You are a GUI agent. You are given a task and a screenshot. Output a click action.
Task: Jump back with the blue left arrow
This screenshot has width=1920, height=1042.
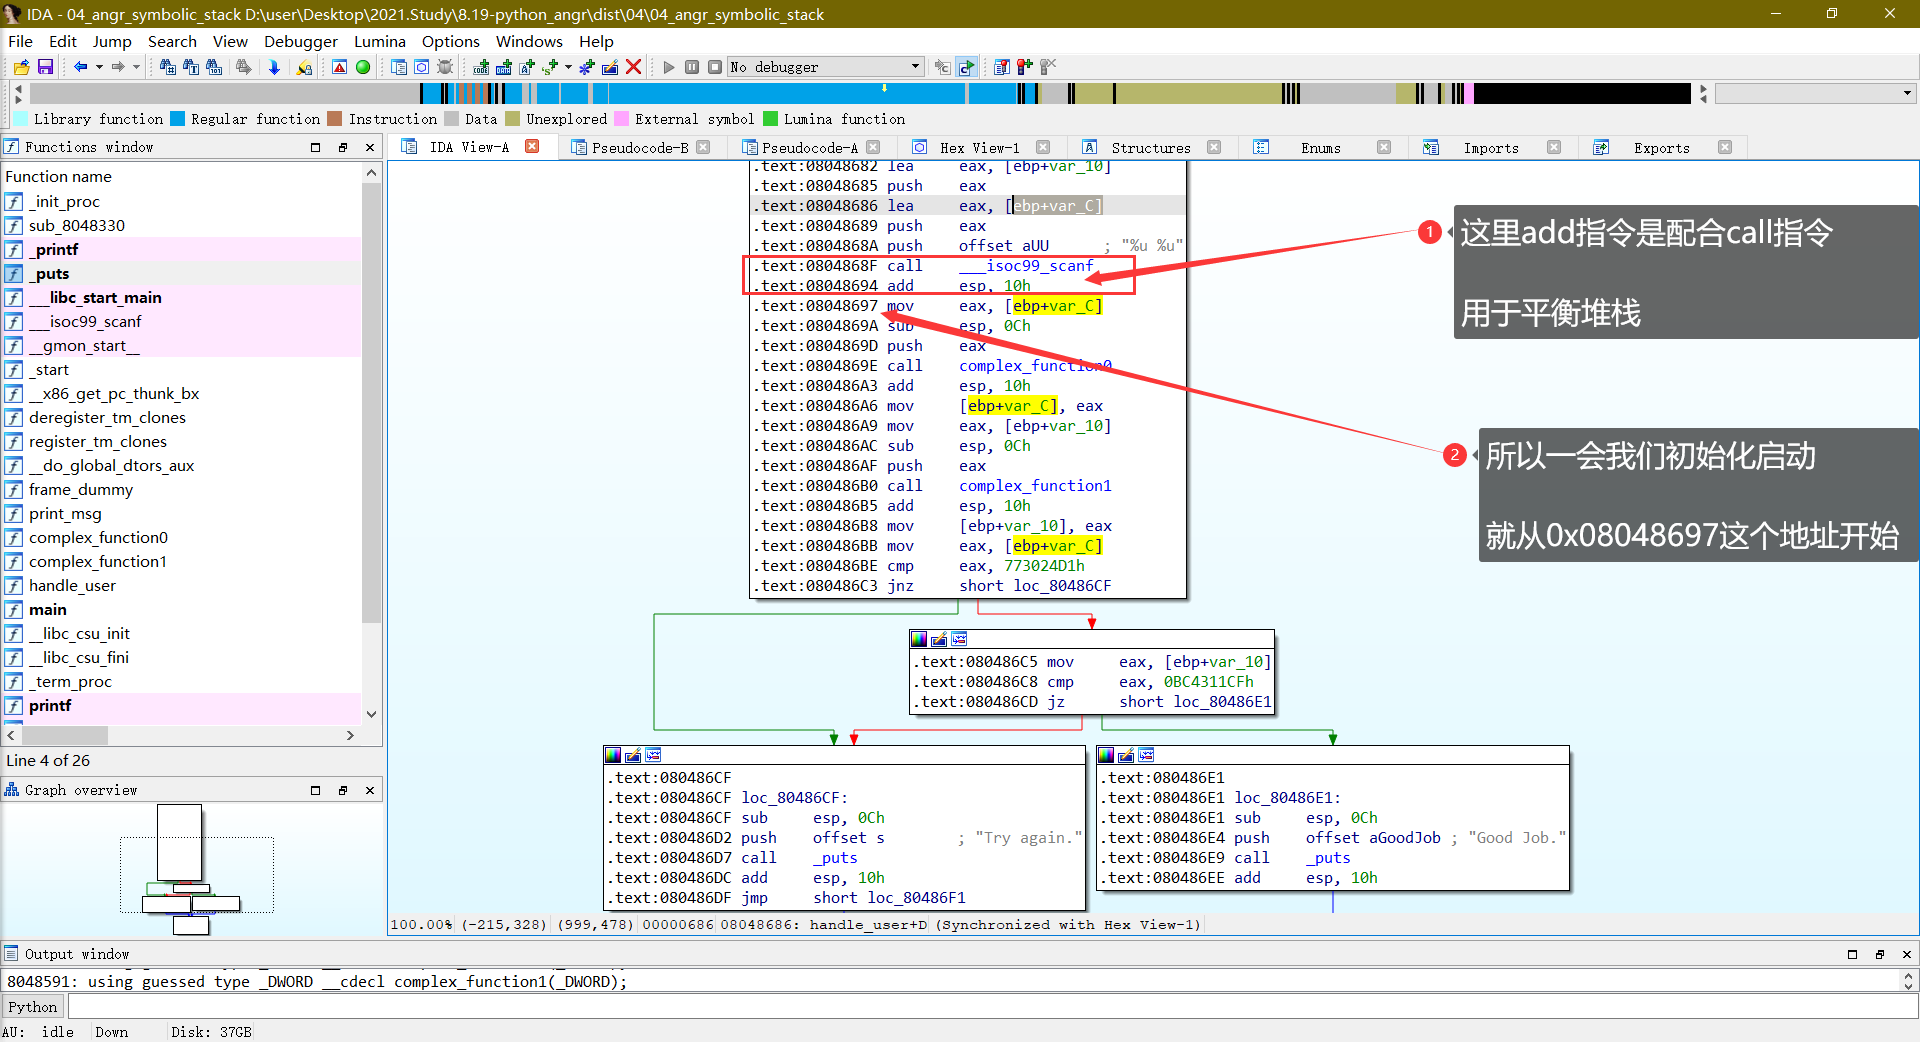[x=80, y=67]
